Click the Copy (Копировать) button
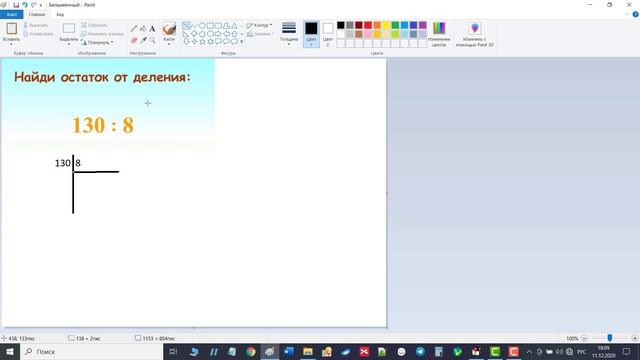 pyautogui.click(x=38, y=34)
